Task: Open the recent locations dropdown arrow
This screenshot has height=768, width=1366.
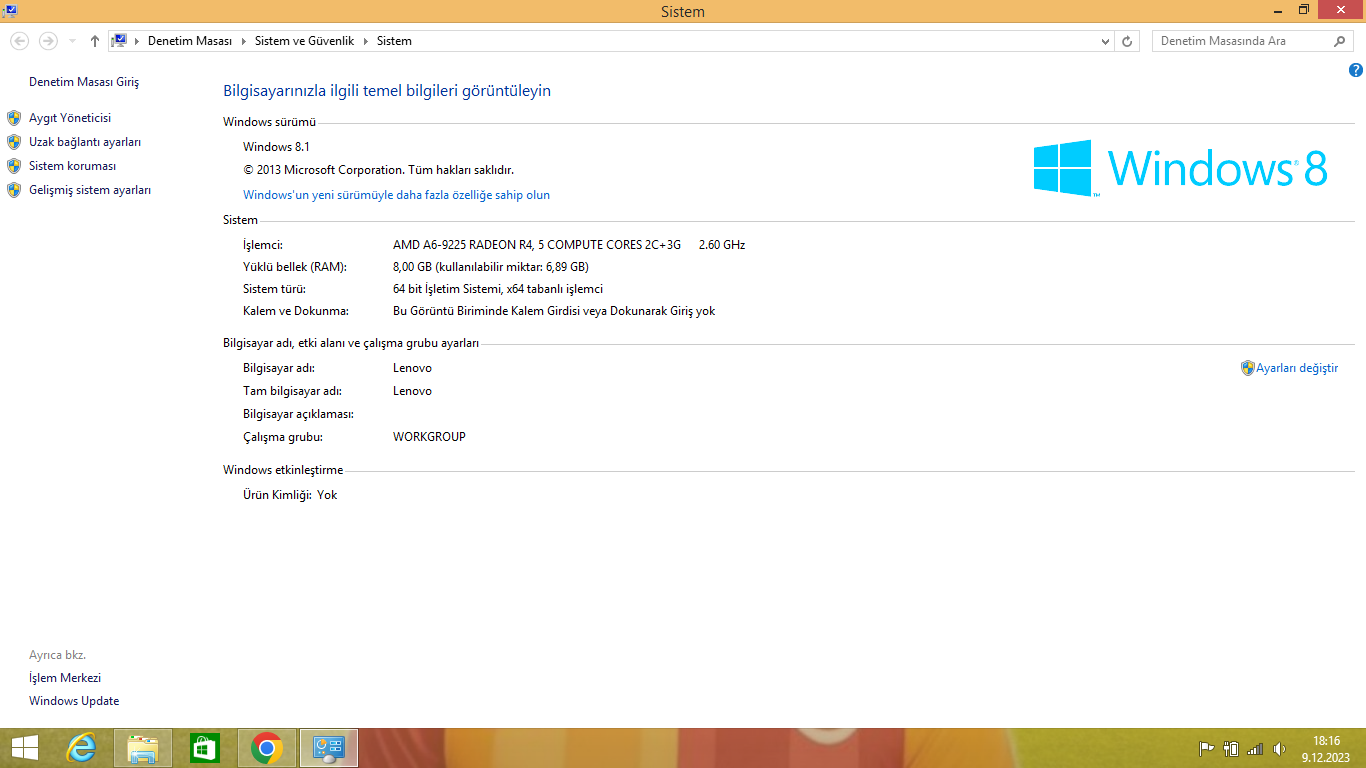Action: tap(72, 41)
